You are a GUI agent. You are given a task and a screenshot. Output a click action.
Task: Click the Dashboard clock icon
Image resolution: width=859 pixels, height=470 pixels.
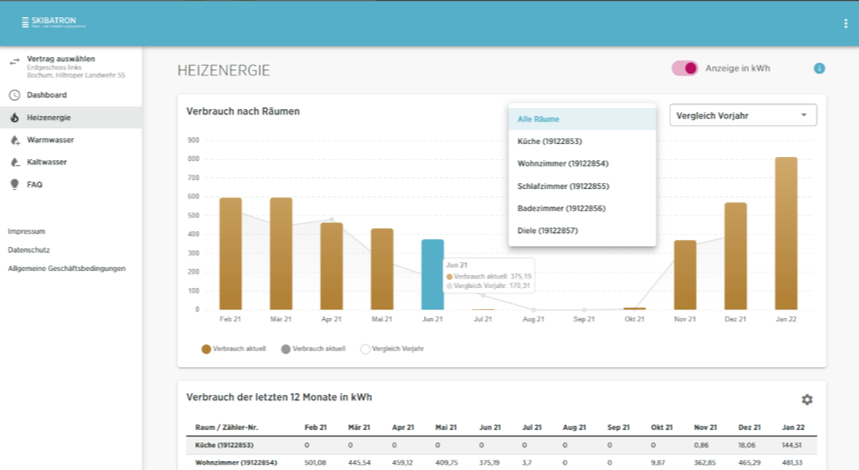coord(14,95)
